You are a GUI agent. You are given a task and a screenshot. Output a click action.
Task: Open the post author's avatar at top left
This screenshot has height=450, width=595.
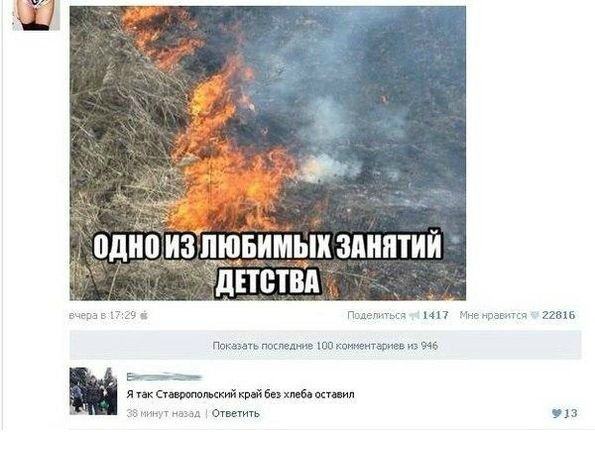36,15
